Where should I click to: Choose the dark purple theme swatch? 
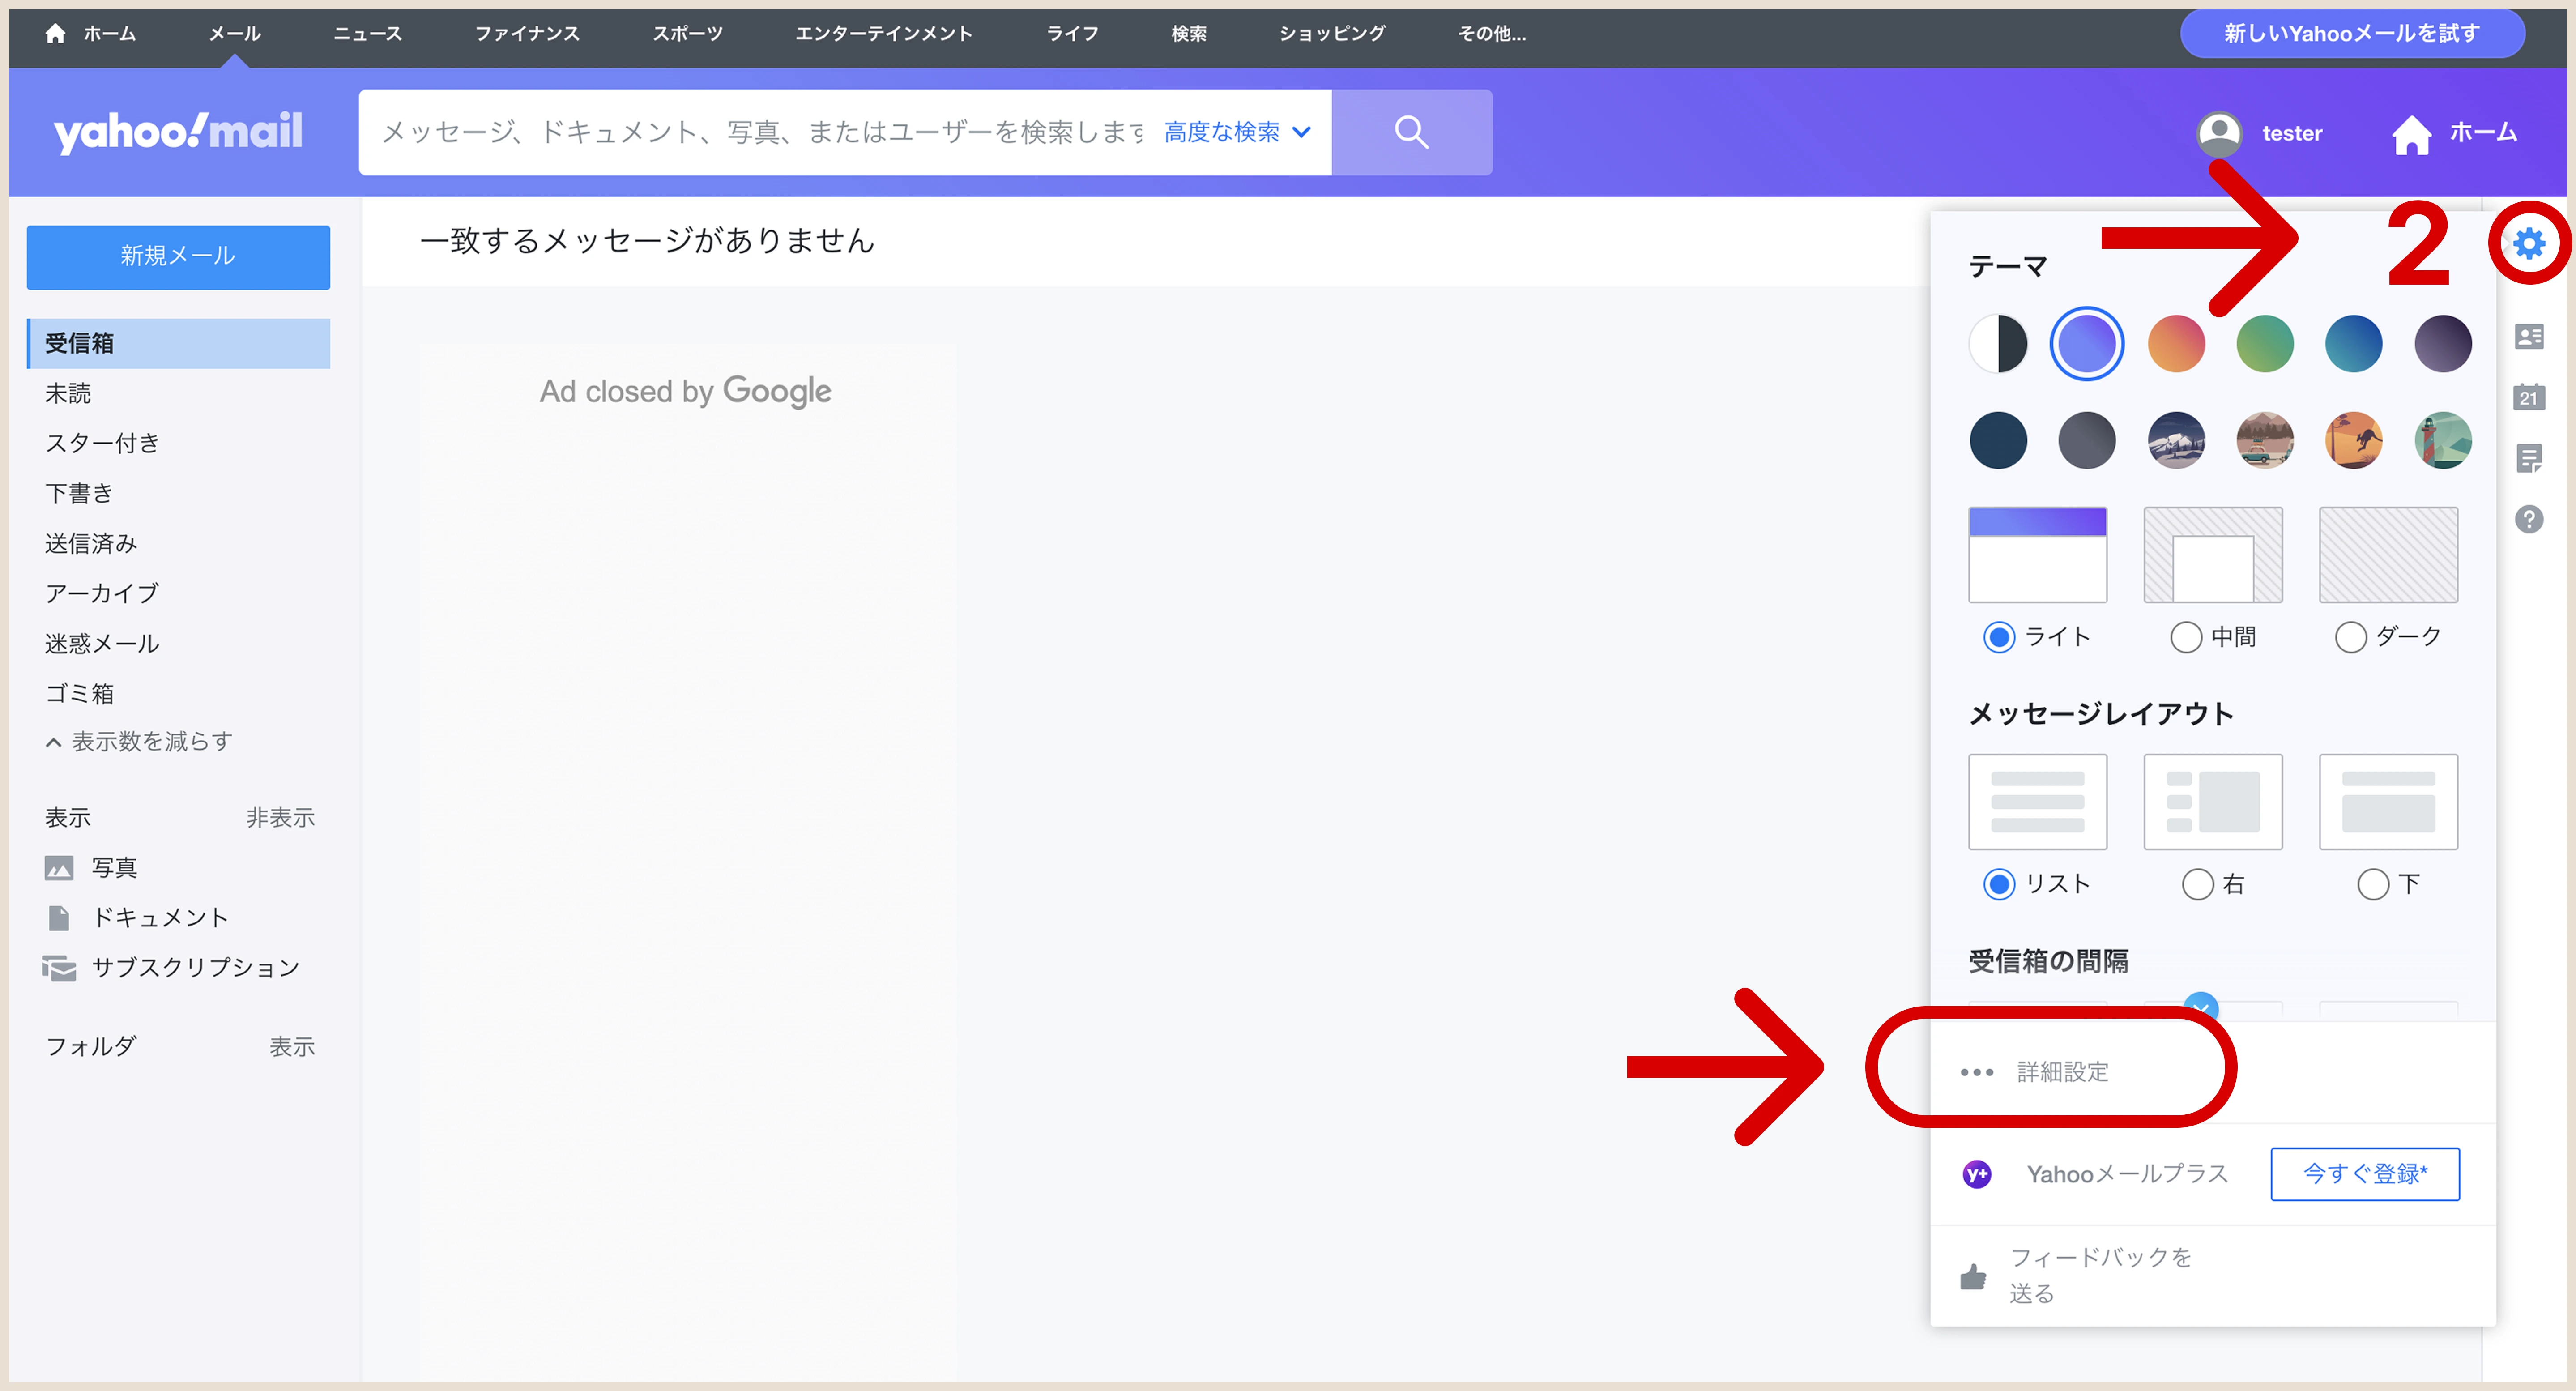pos(2443,344)
